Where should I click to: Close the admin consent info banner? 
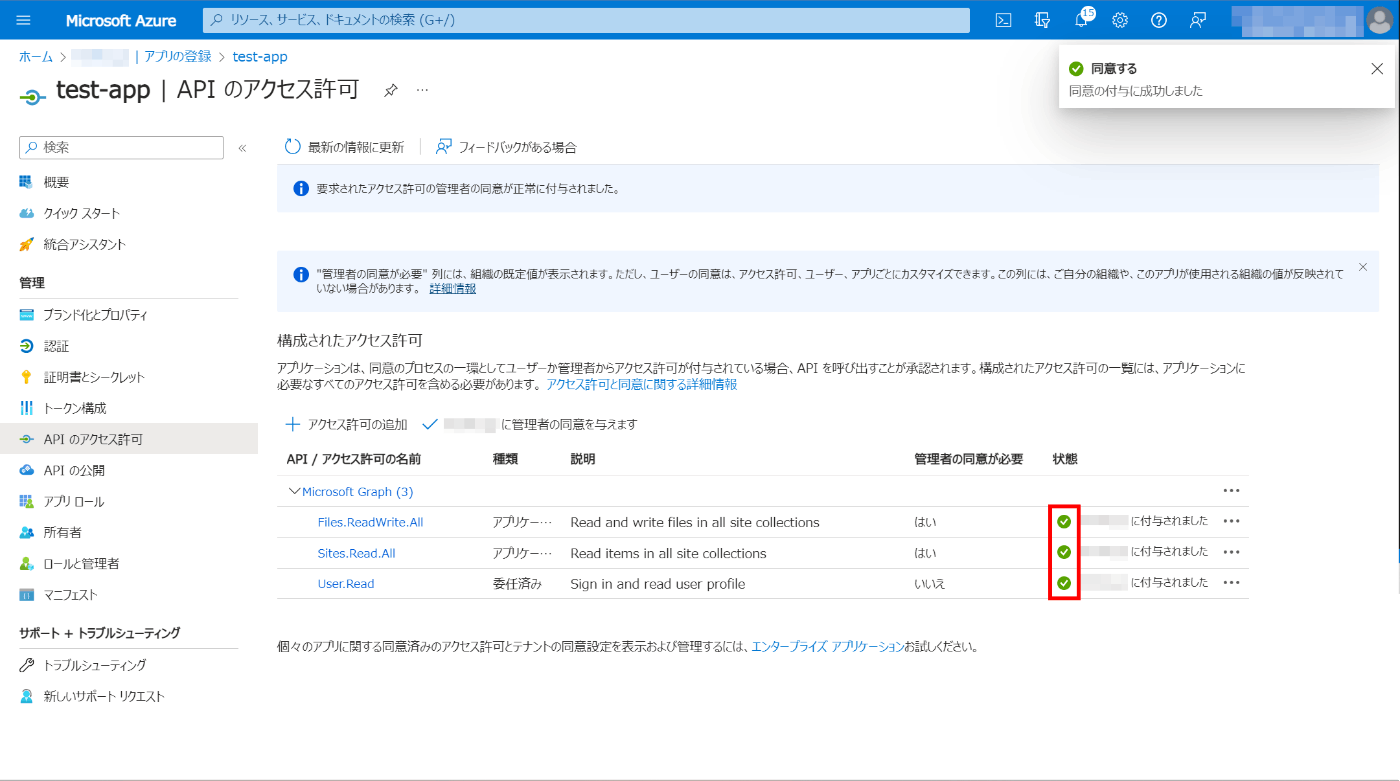tap(1362, 267)
